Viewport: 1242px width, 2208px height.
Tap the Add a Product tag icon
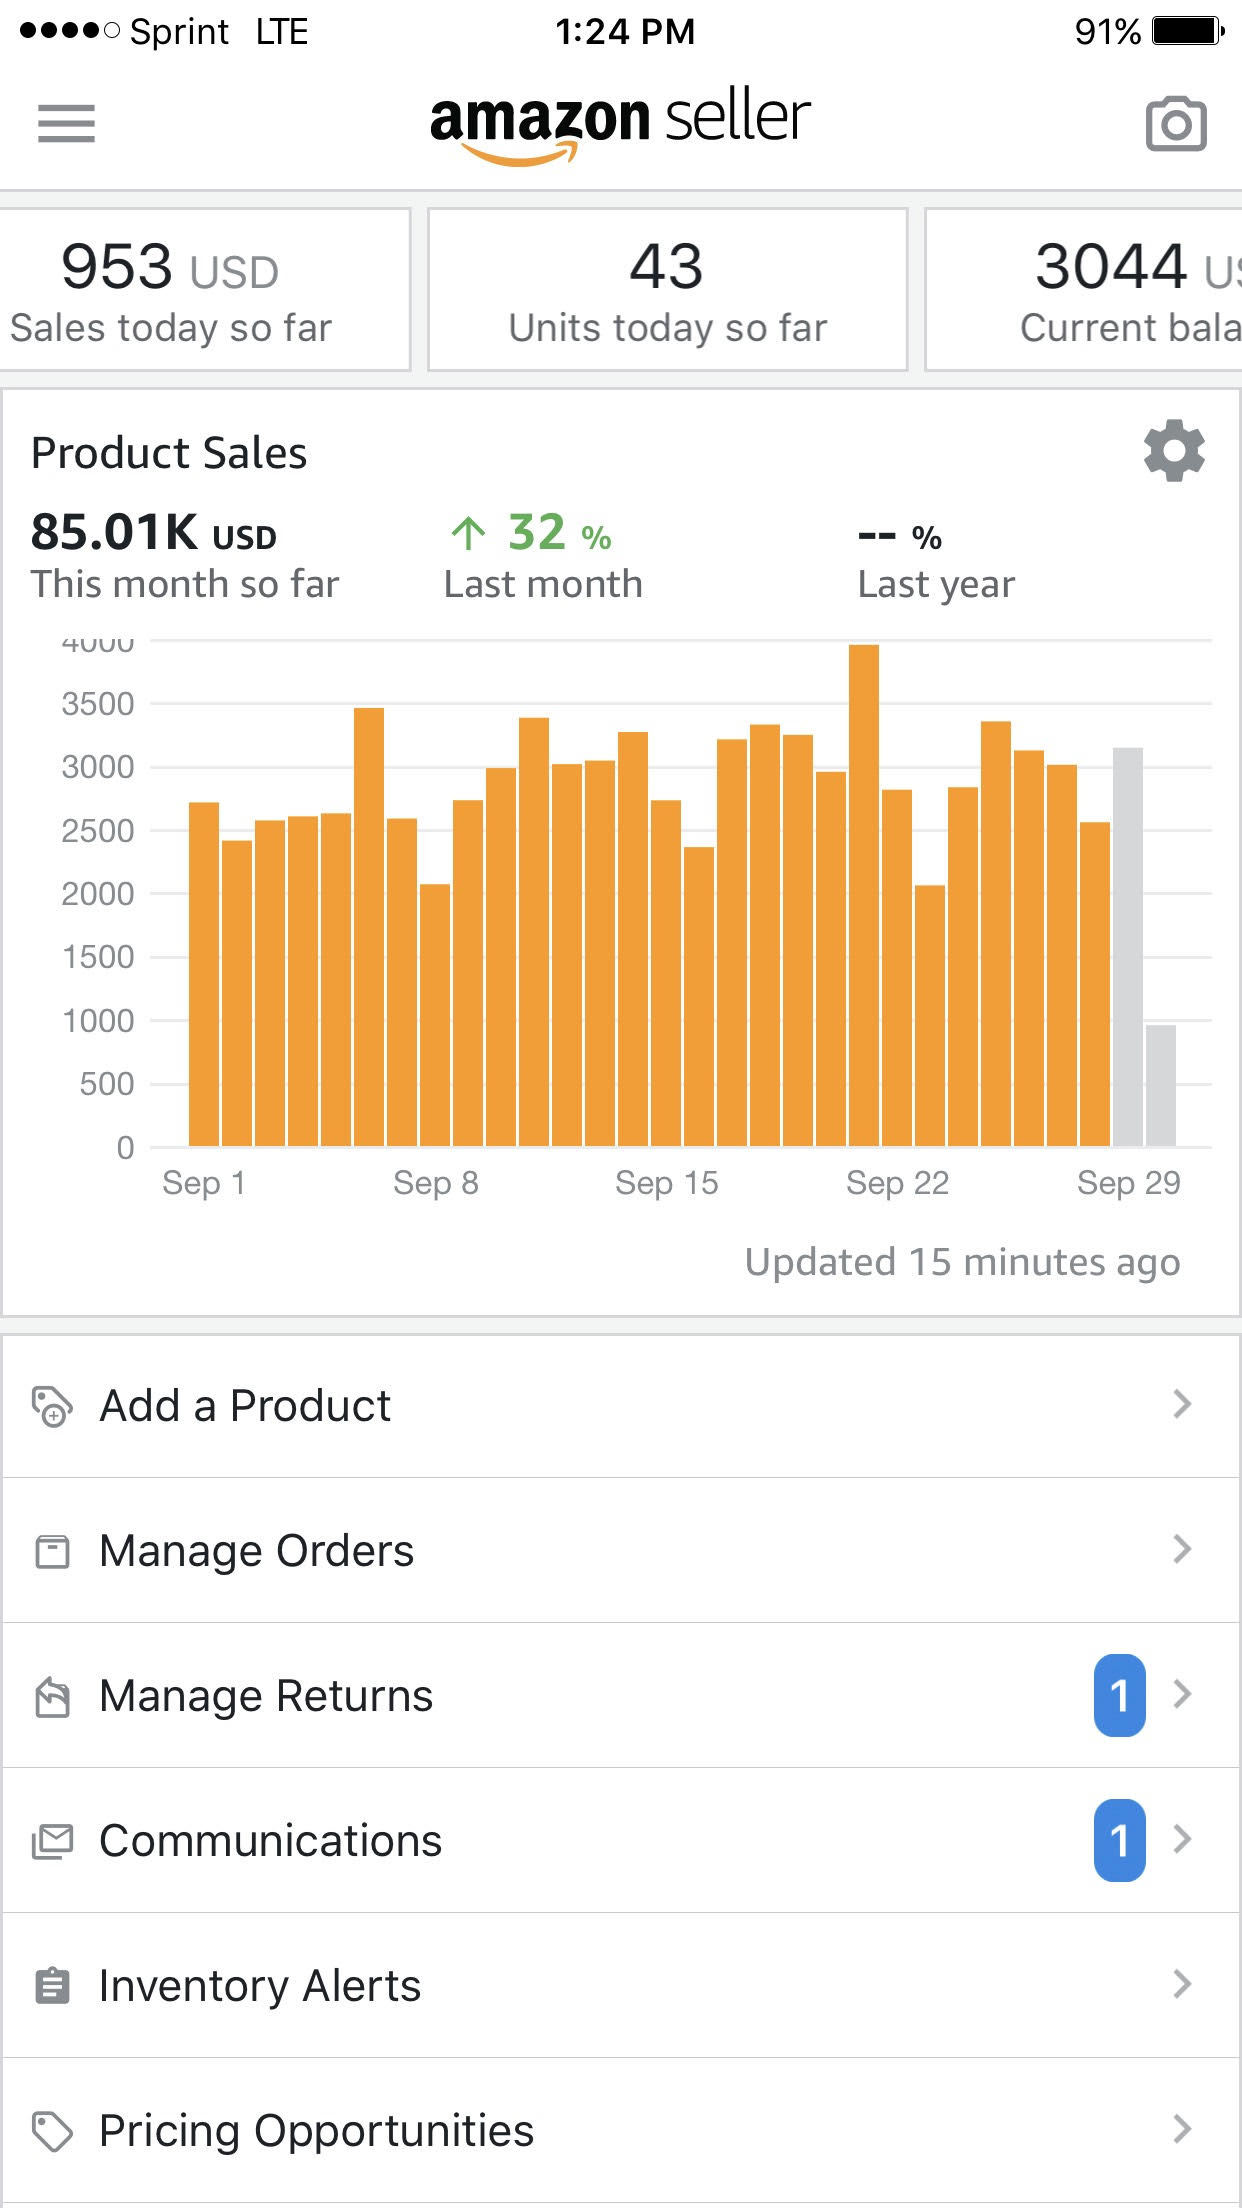point(52,1406)
